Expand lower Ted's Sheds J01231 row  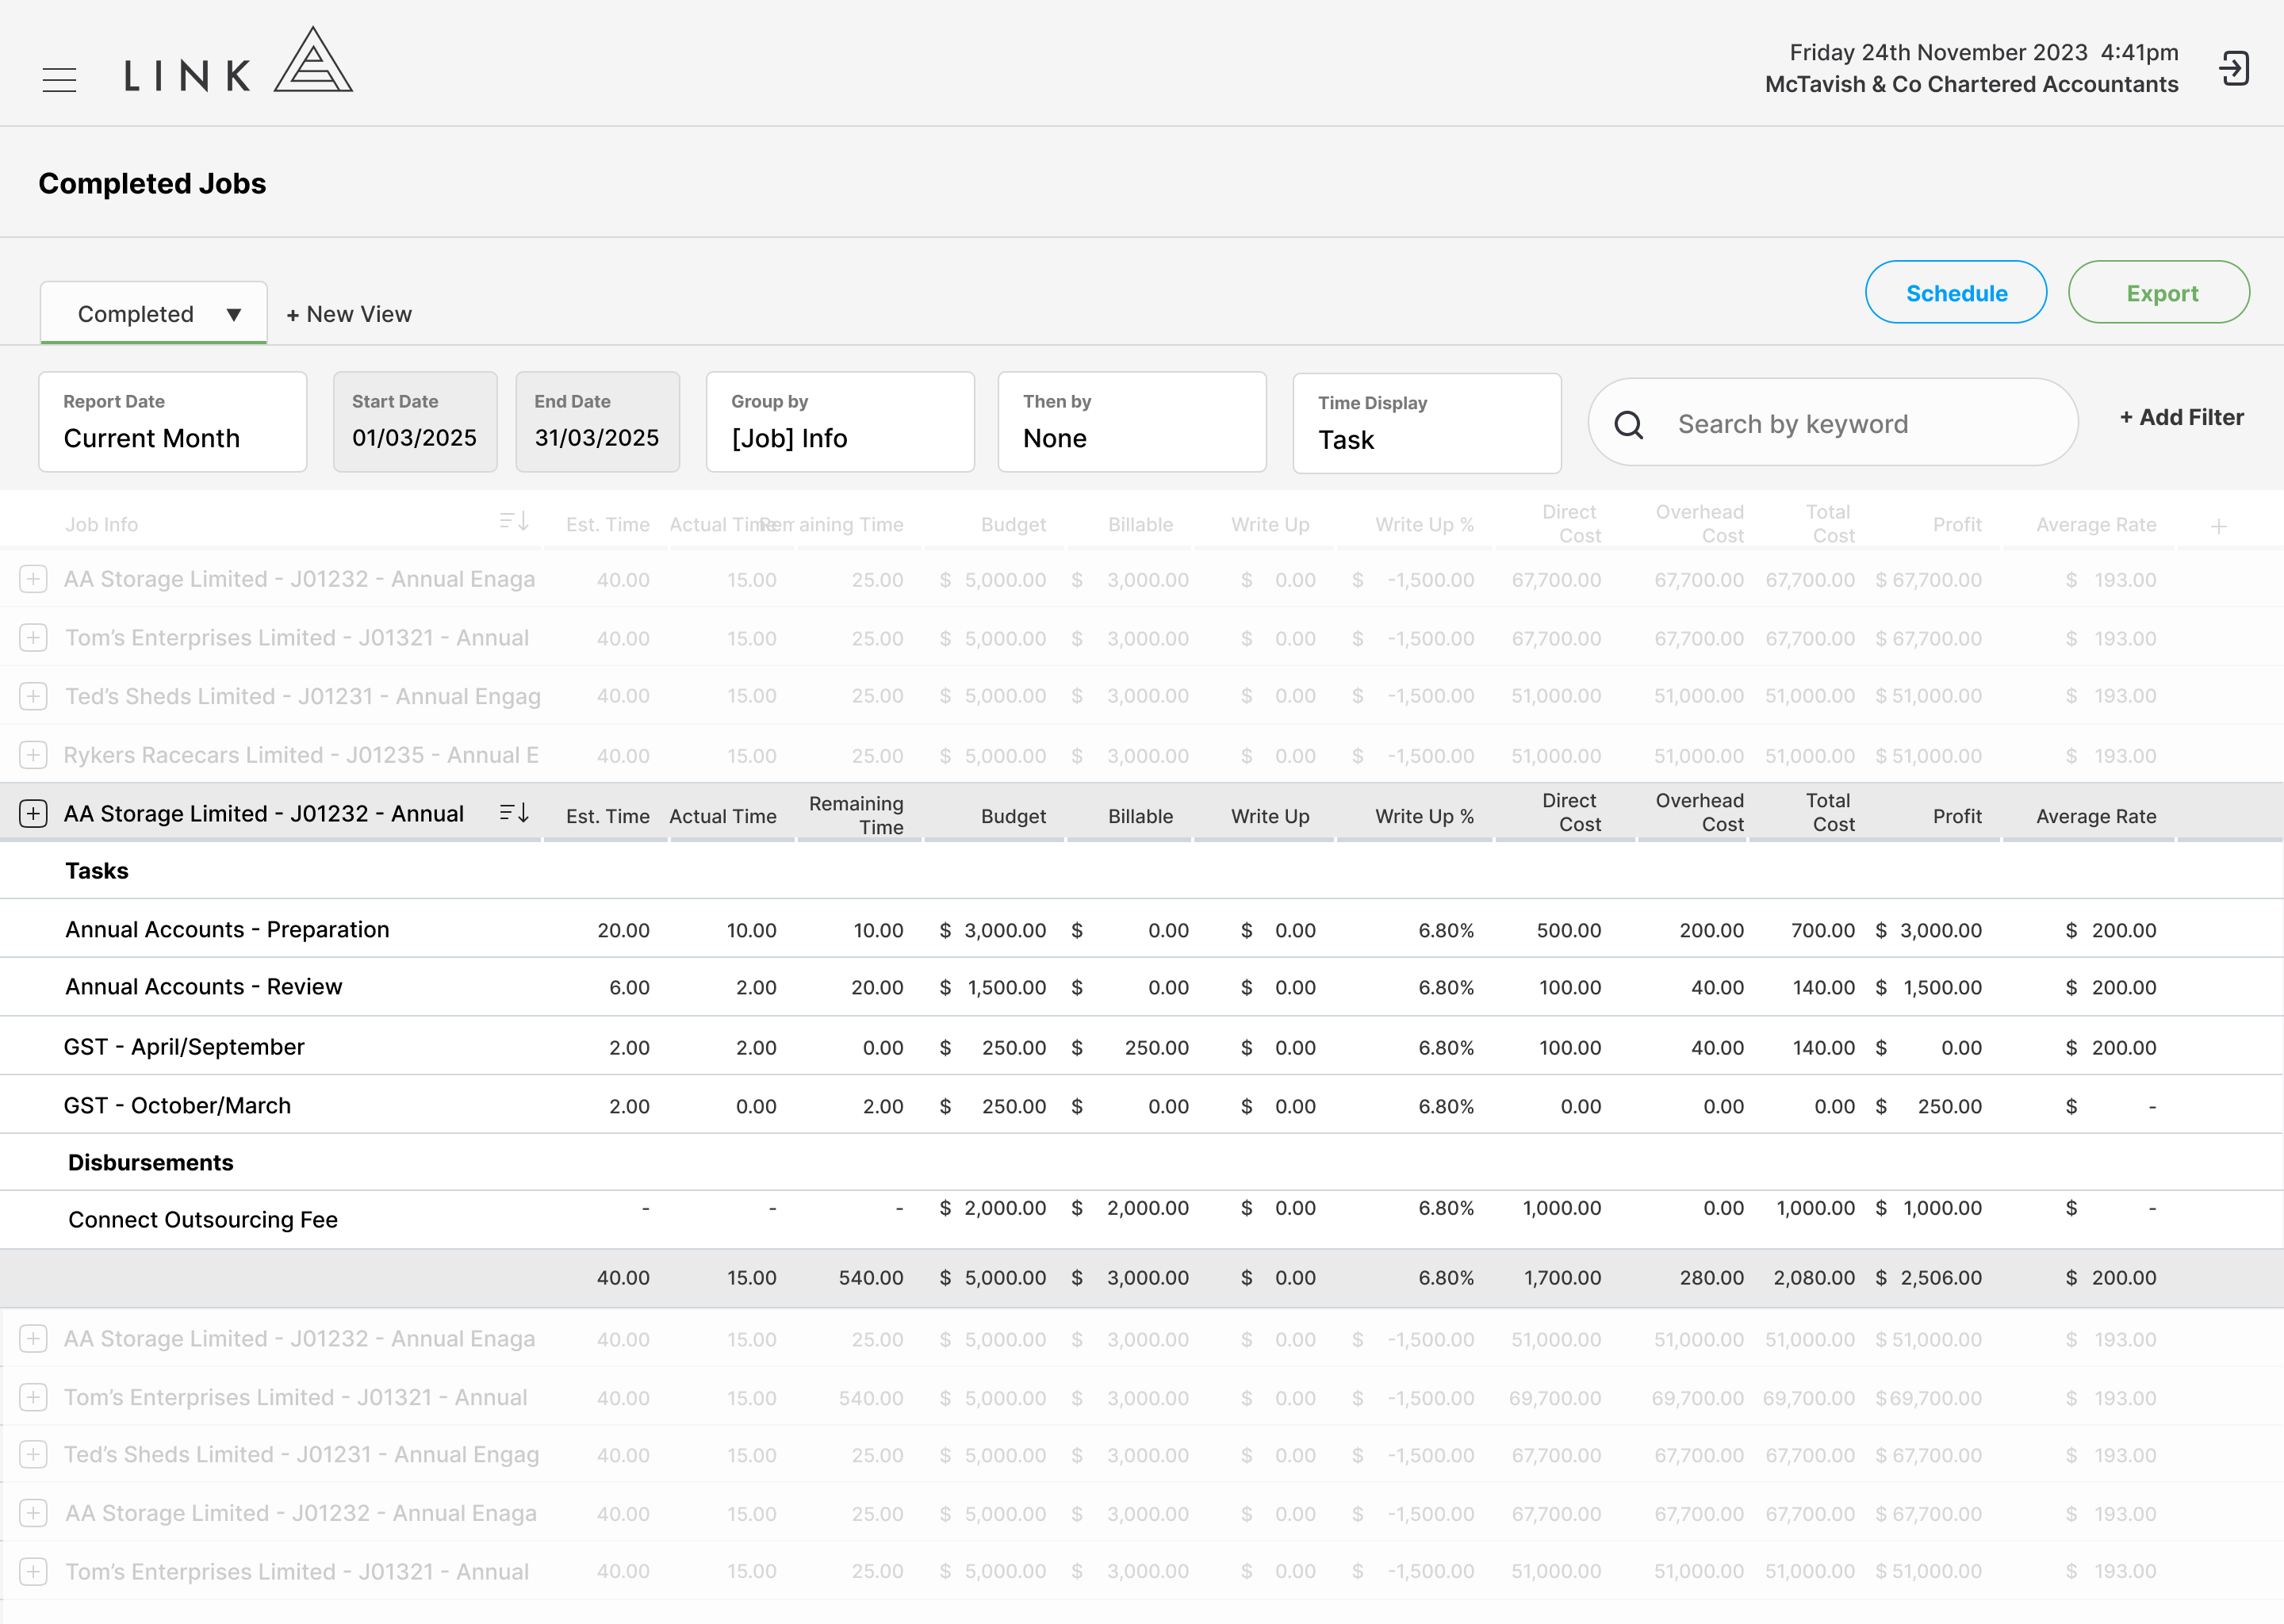pos(33,1455)
